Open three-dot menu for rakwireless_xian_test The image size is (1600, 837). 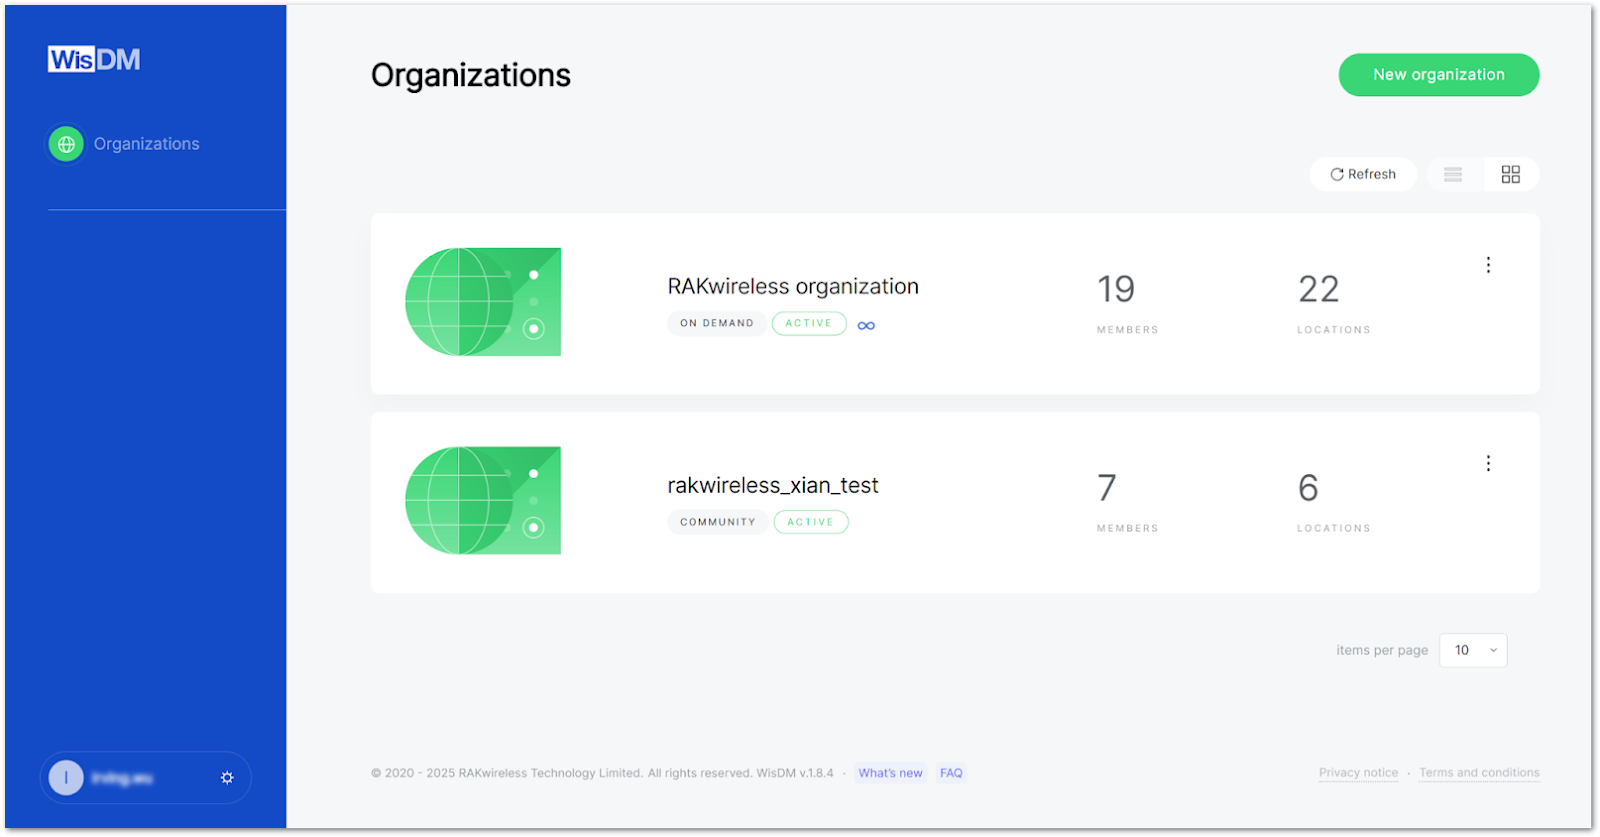click(1488, 463)
